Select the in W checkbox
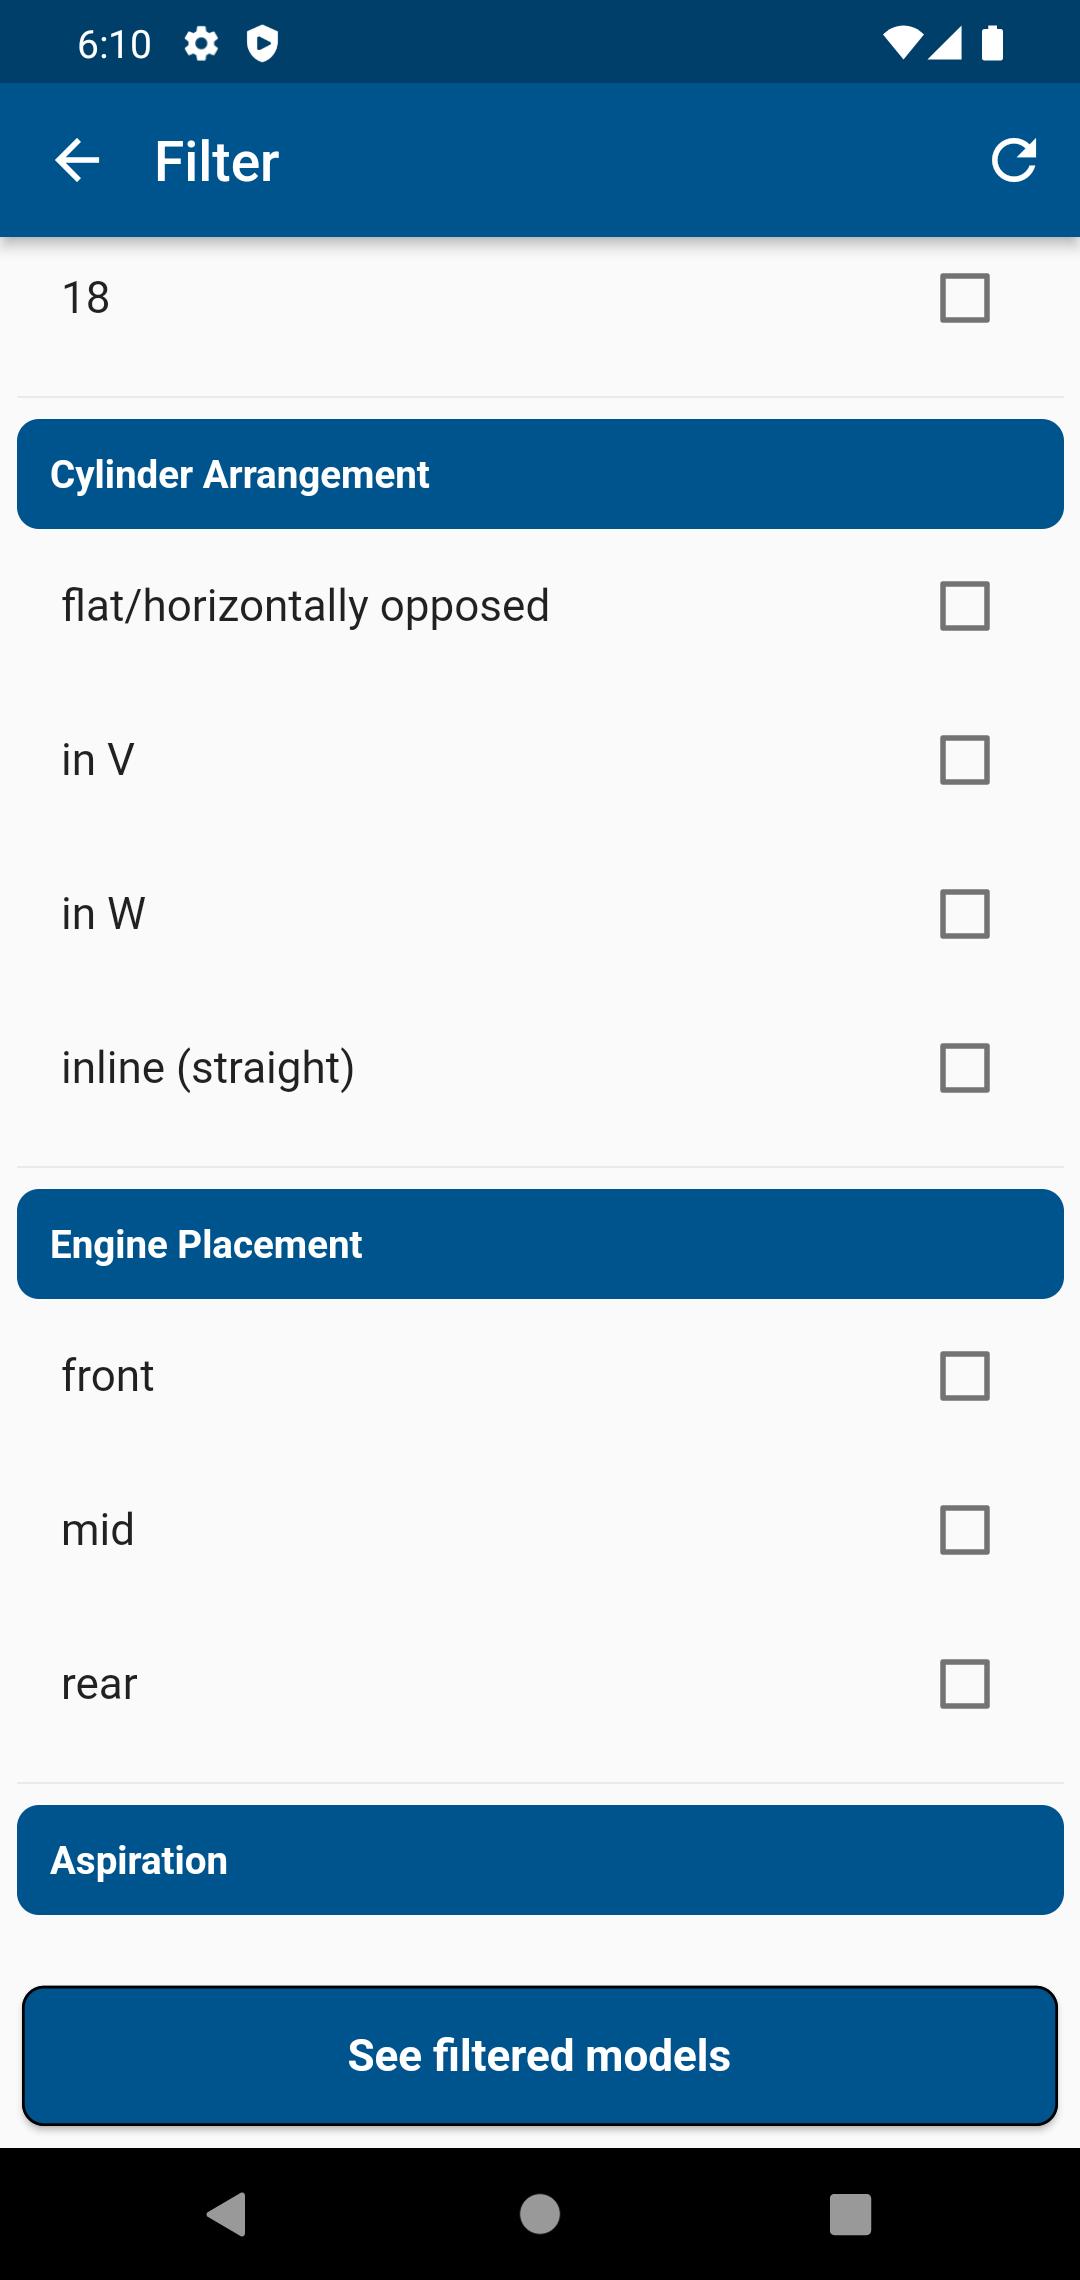 tap(965, 914)
